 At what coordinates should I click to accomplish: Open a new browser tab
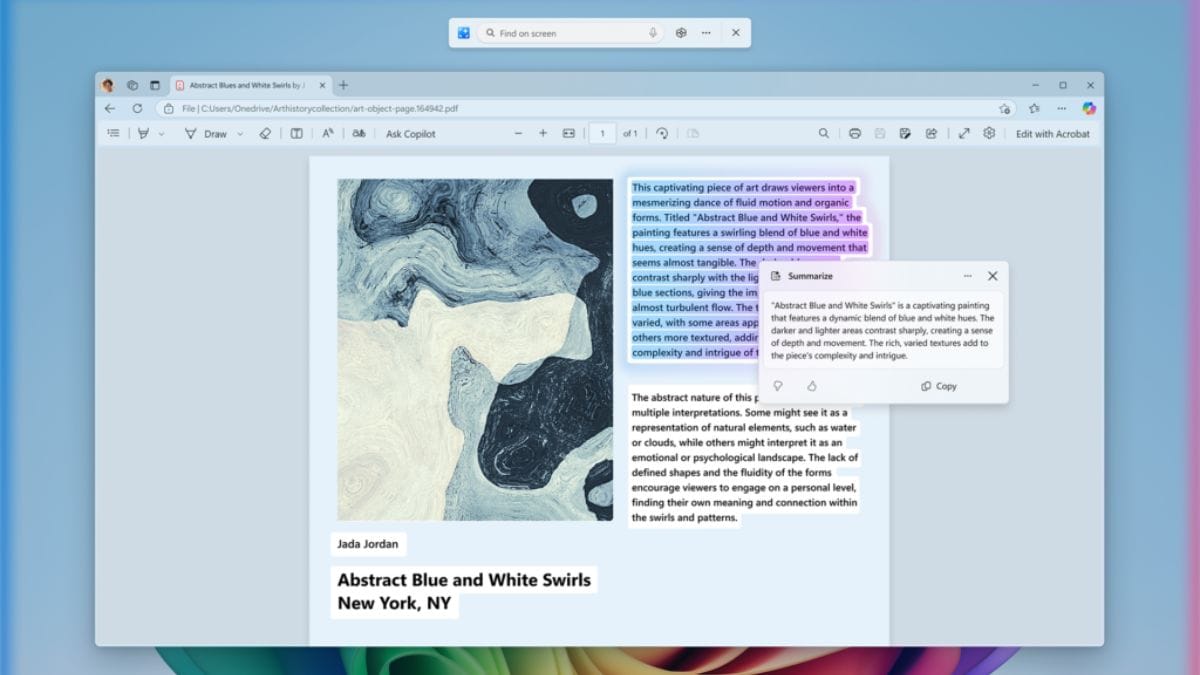(x=343, y=85)
